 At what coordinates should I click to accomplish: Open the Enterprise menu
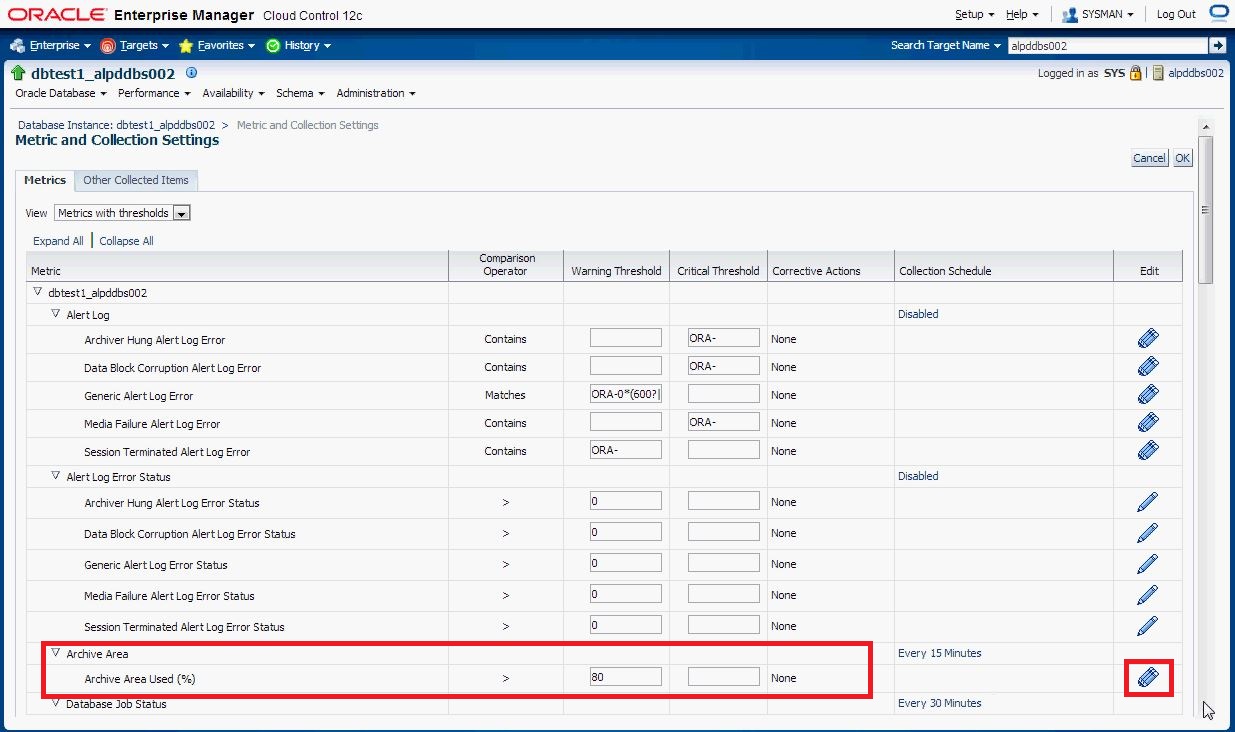[x=51, y=45]
